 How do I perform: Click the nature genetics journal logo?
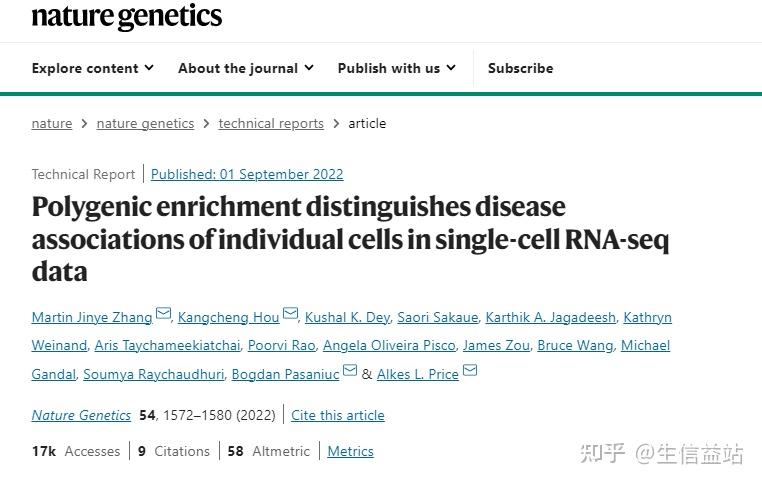[x=127, y=17]
